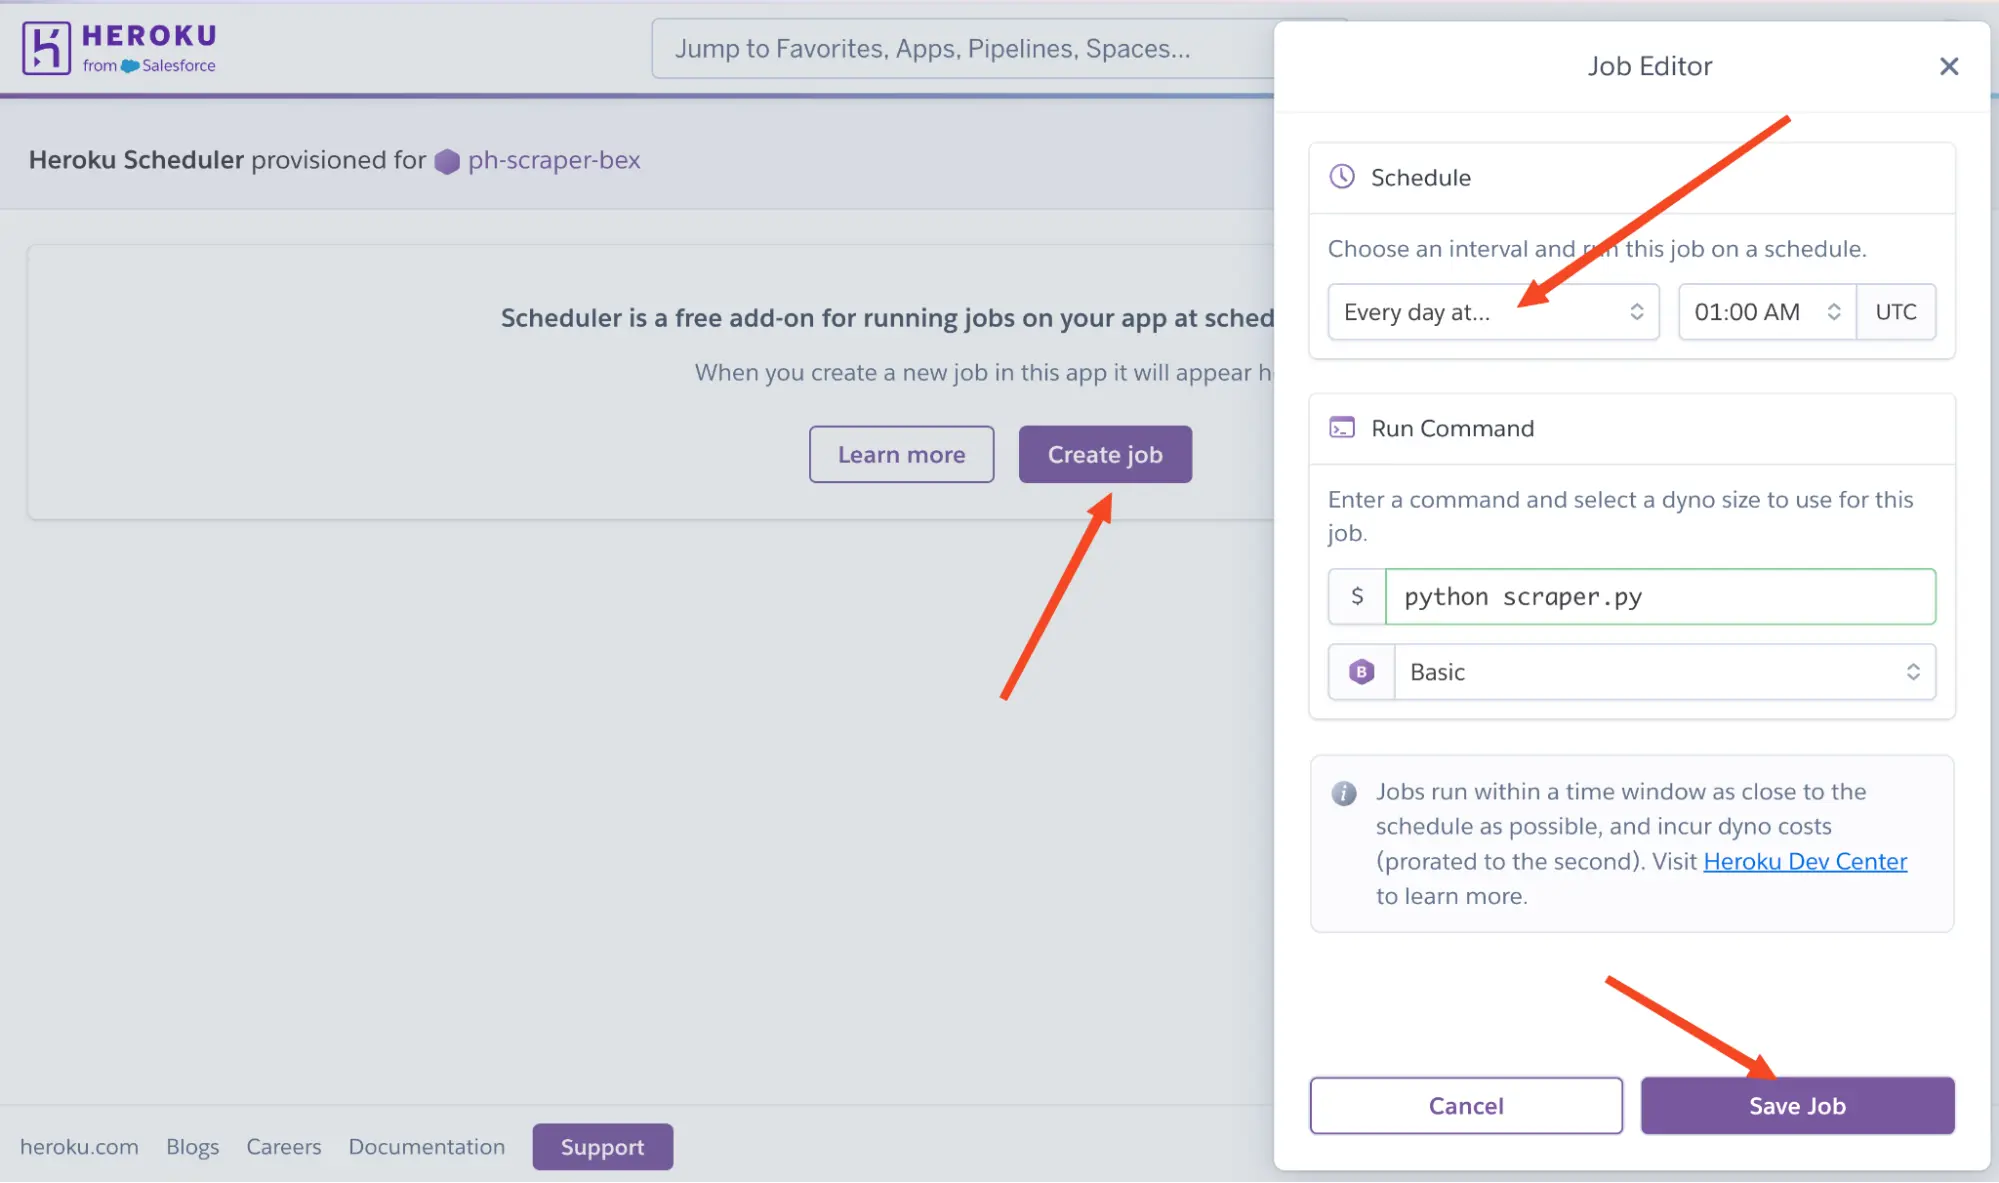Click the Learn more button
The image size is (1999, 1183).
point(900,454)
